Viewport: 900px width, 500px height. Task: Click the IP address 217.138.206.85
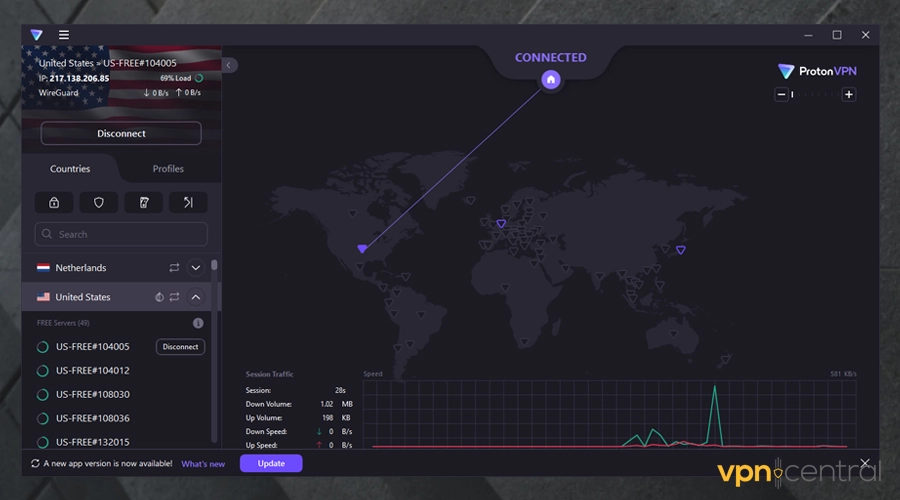[79, 78]
